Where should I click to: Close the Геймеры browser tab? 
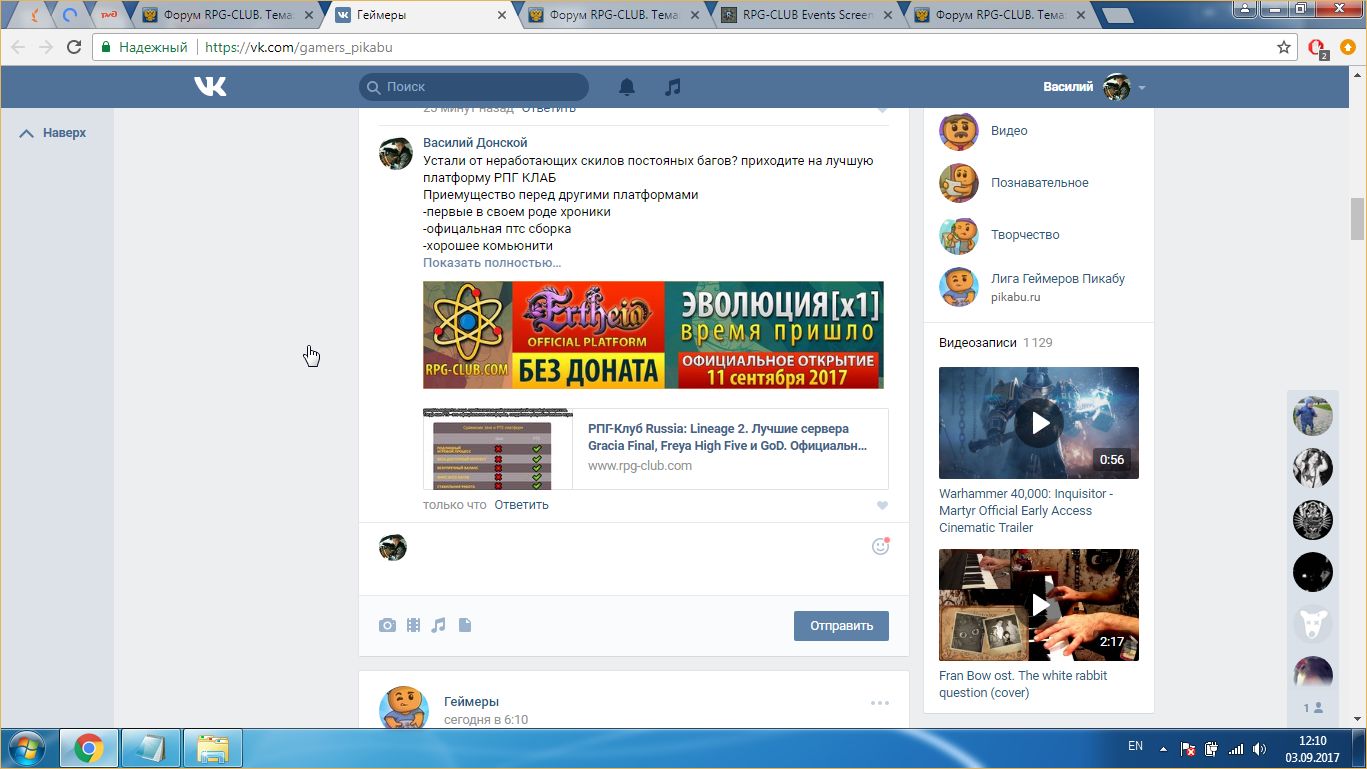pos(503,15)
